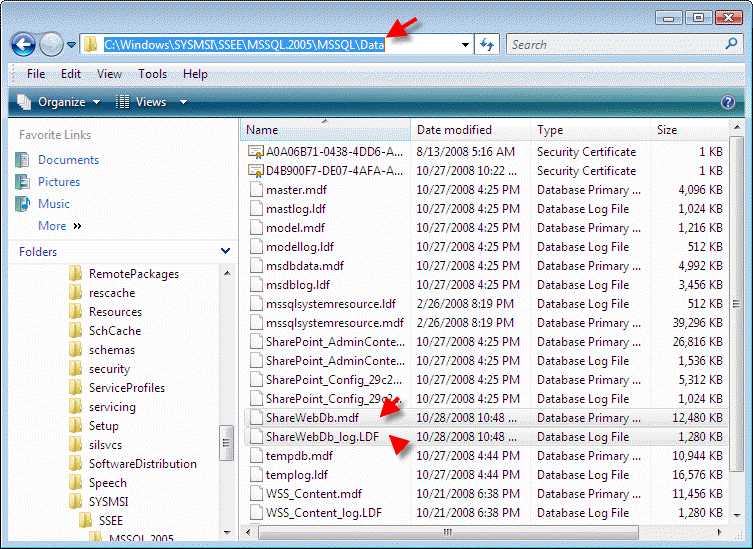Open the Organize toolbar dropdown
The height and width of the screenshot is (549, 753).
pyautogui.click(x=59, y=102)
